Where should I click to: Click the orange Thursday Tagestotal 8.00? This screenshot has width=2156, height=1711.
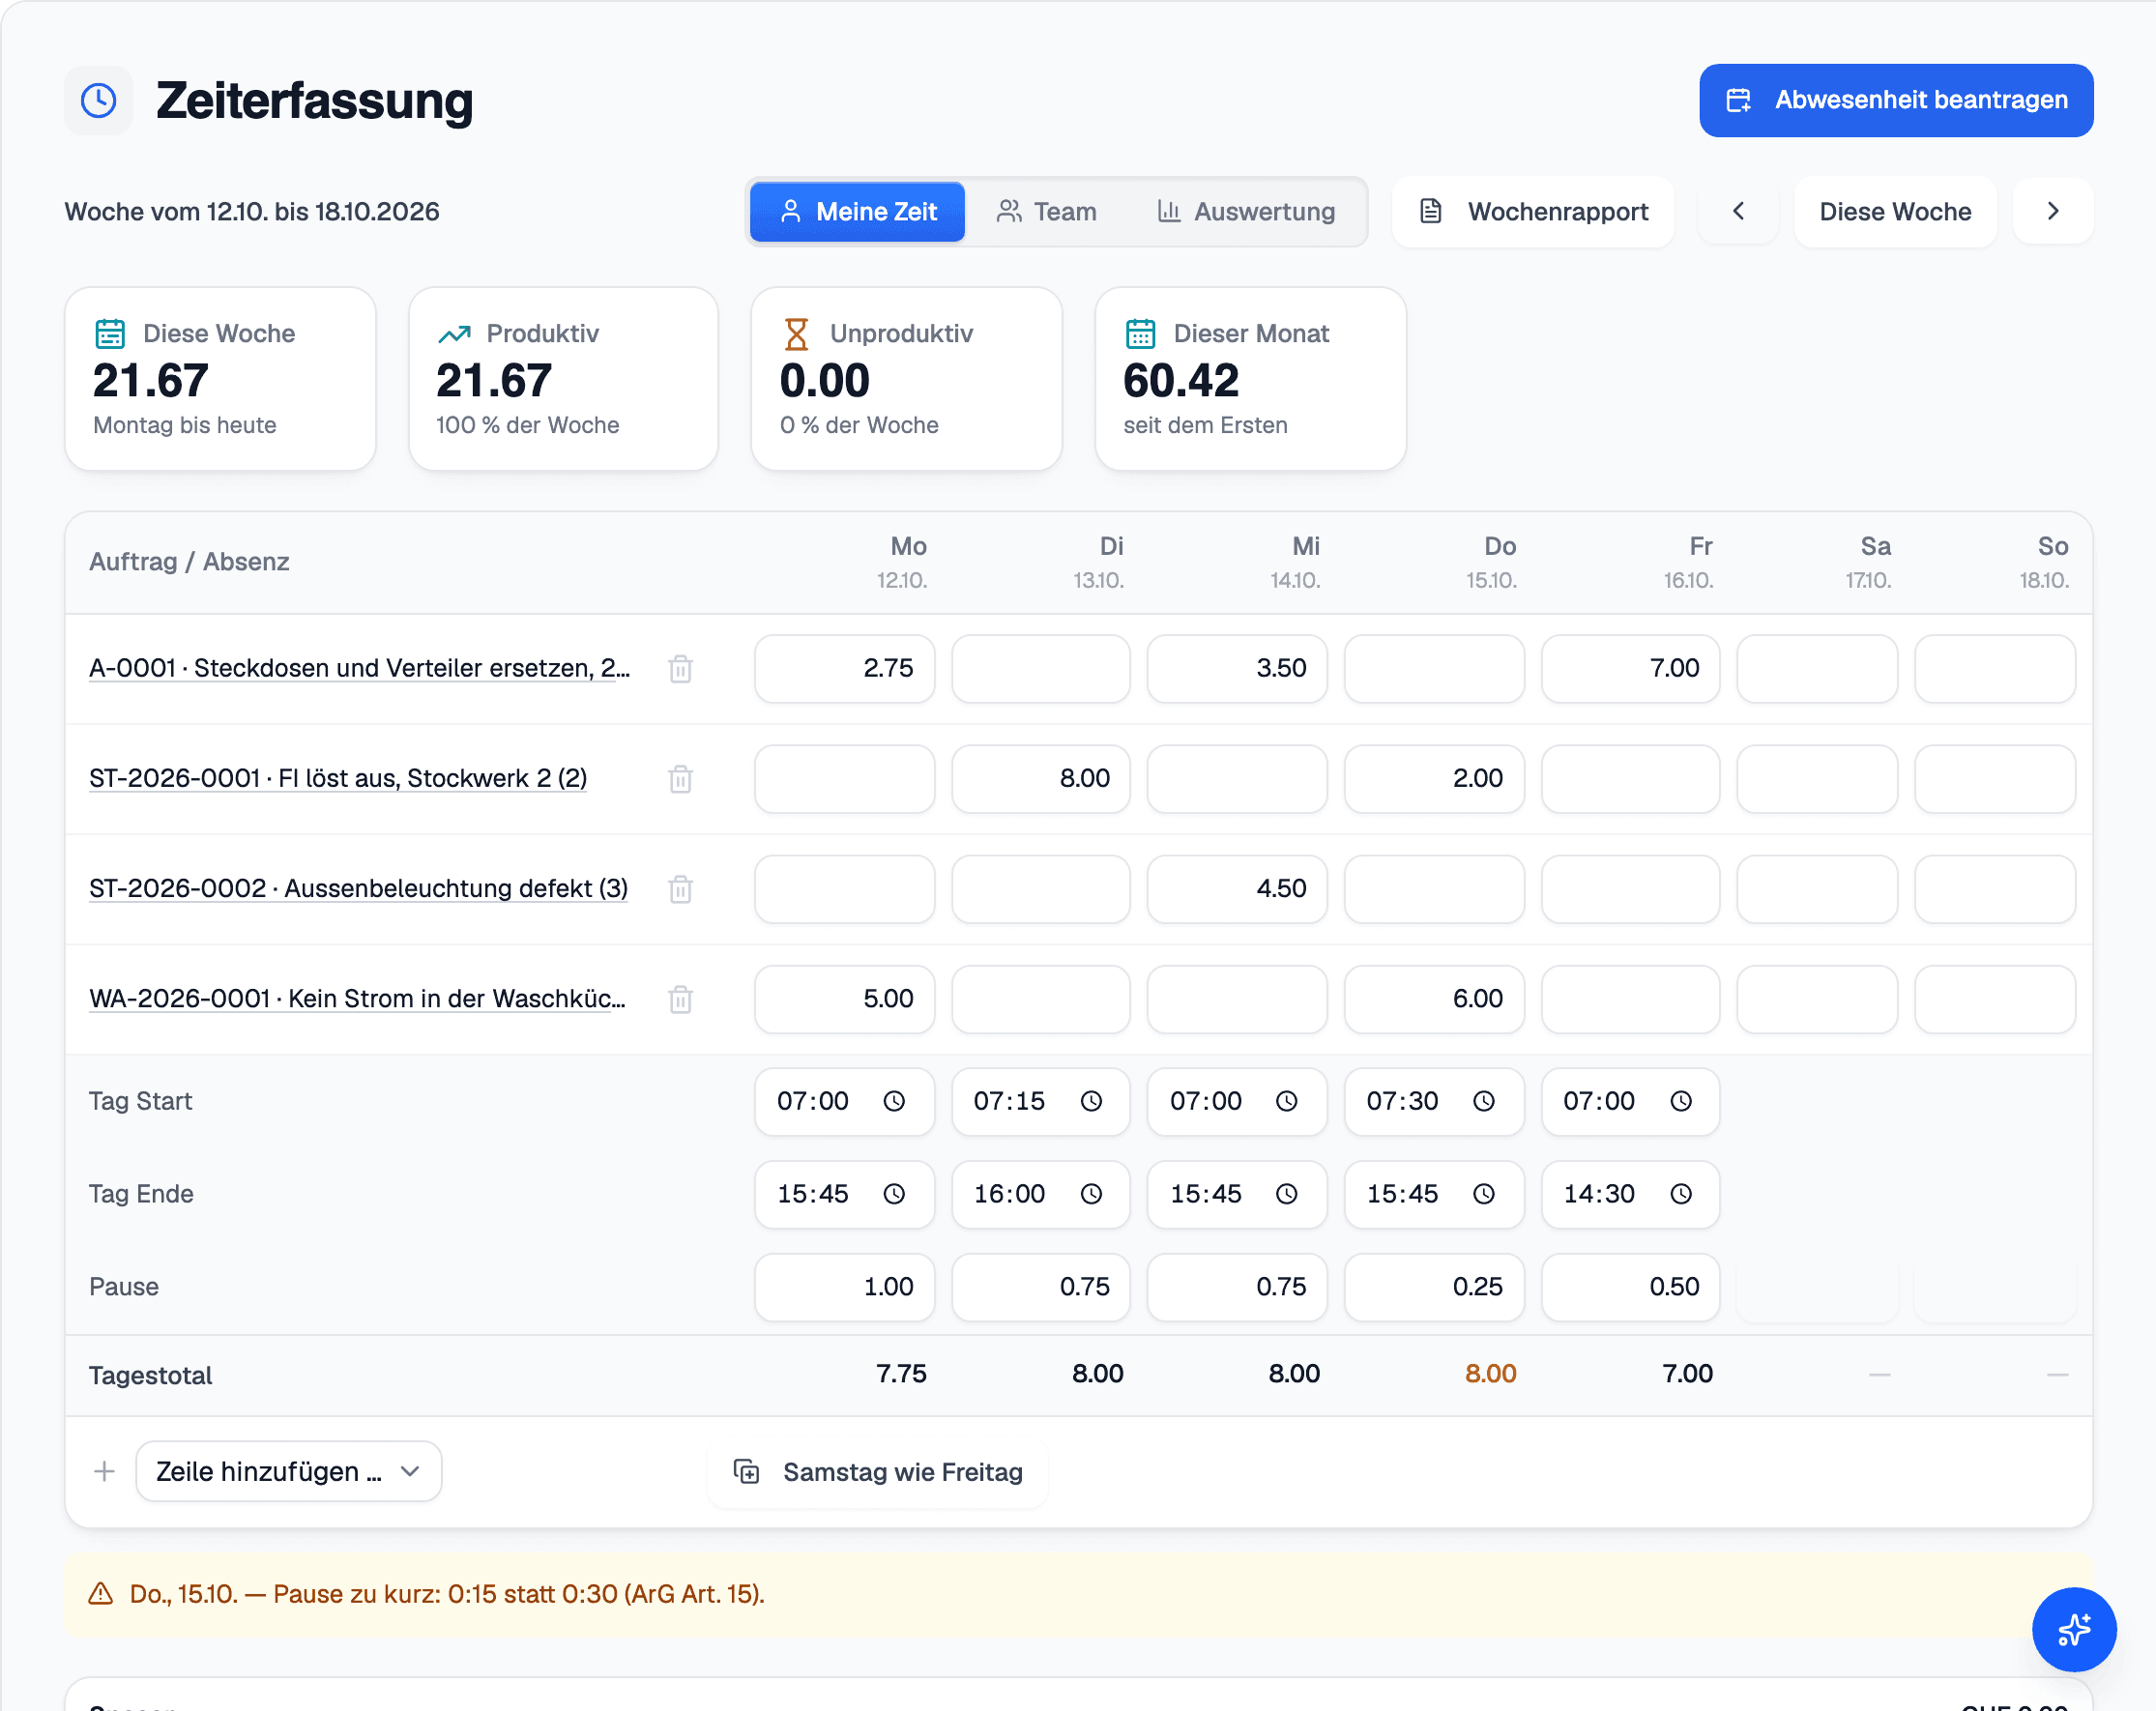coord(1490,1373)
